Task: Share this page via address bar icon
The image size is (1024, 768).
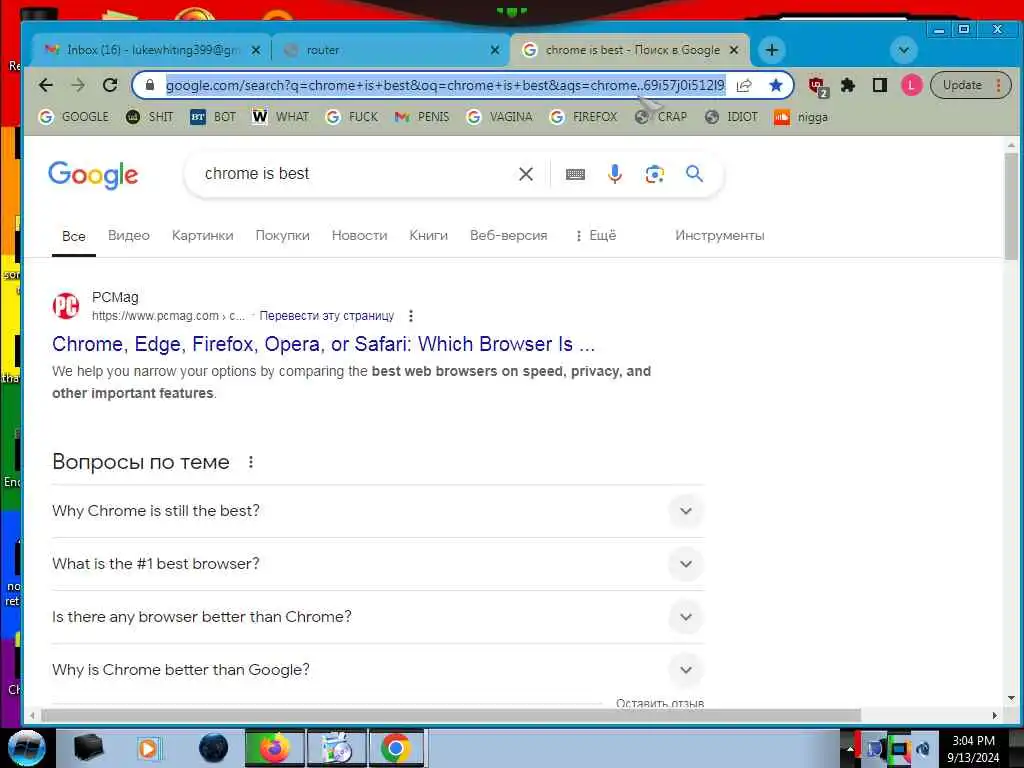Action: [x=744, y=86]
